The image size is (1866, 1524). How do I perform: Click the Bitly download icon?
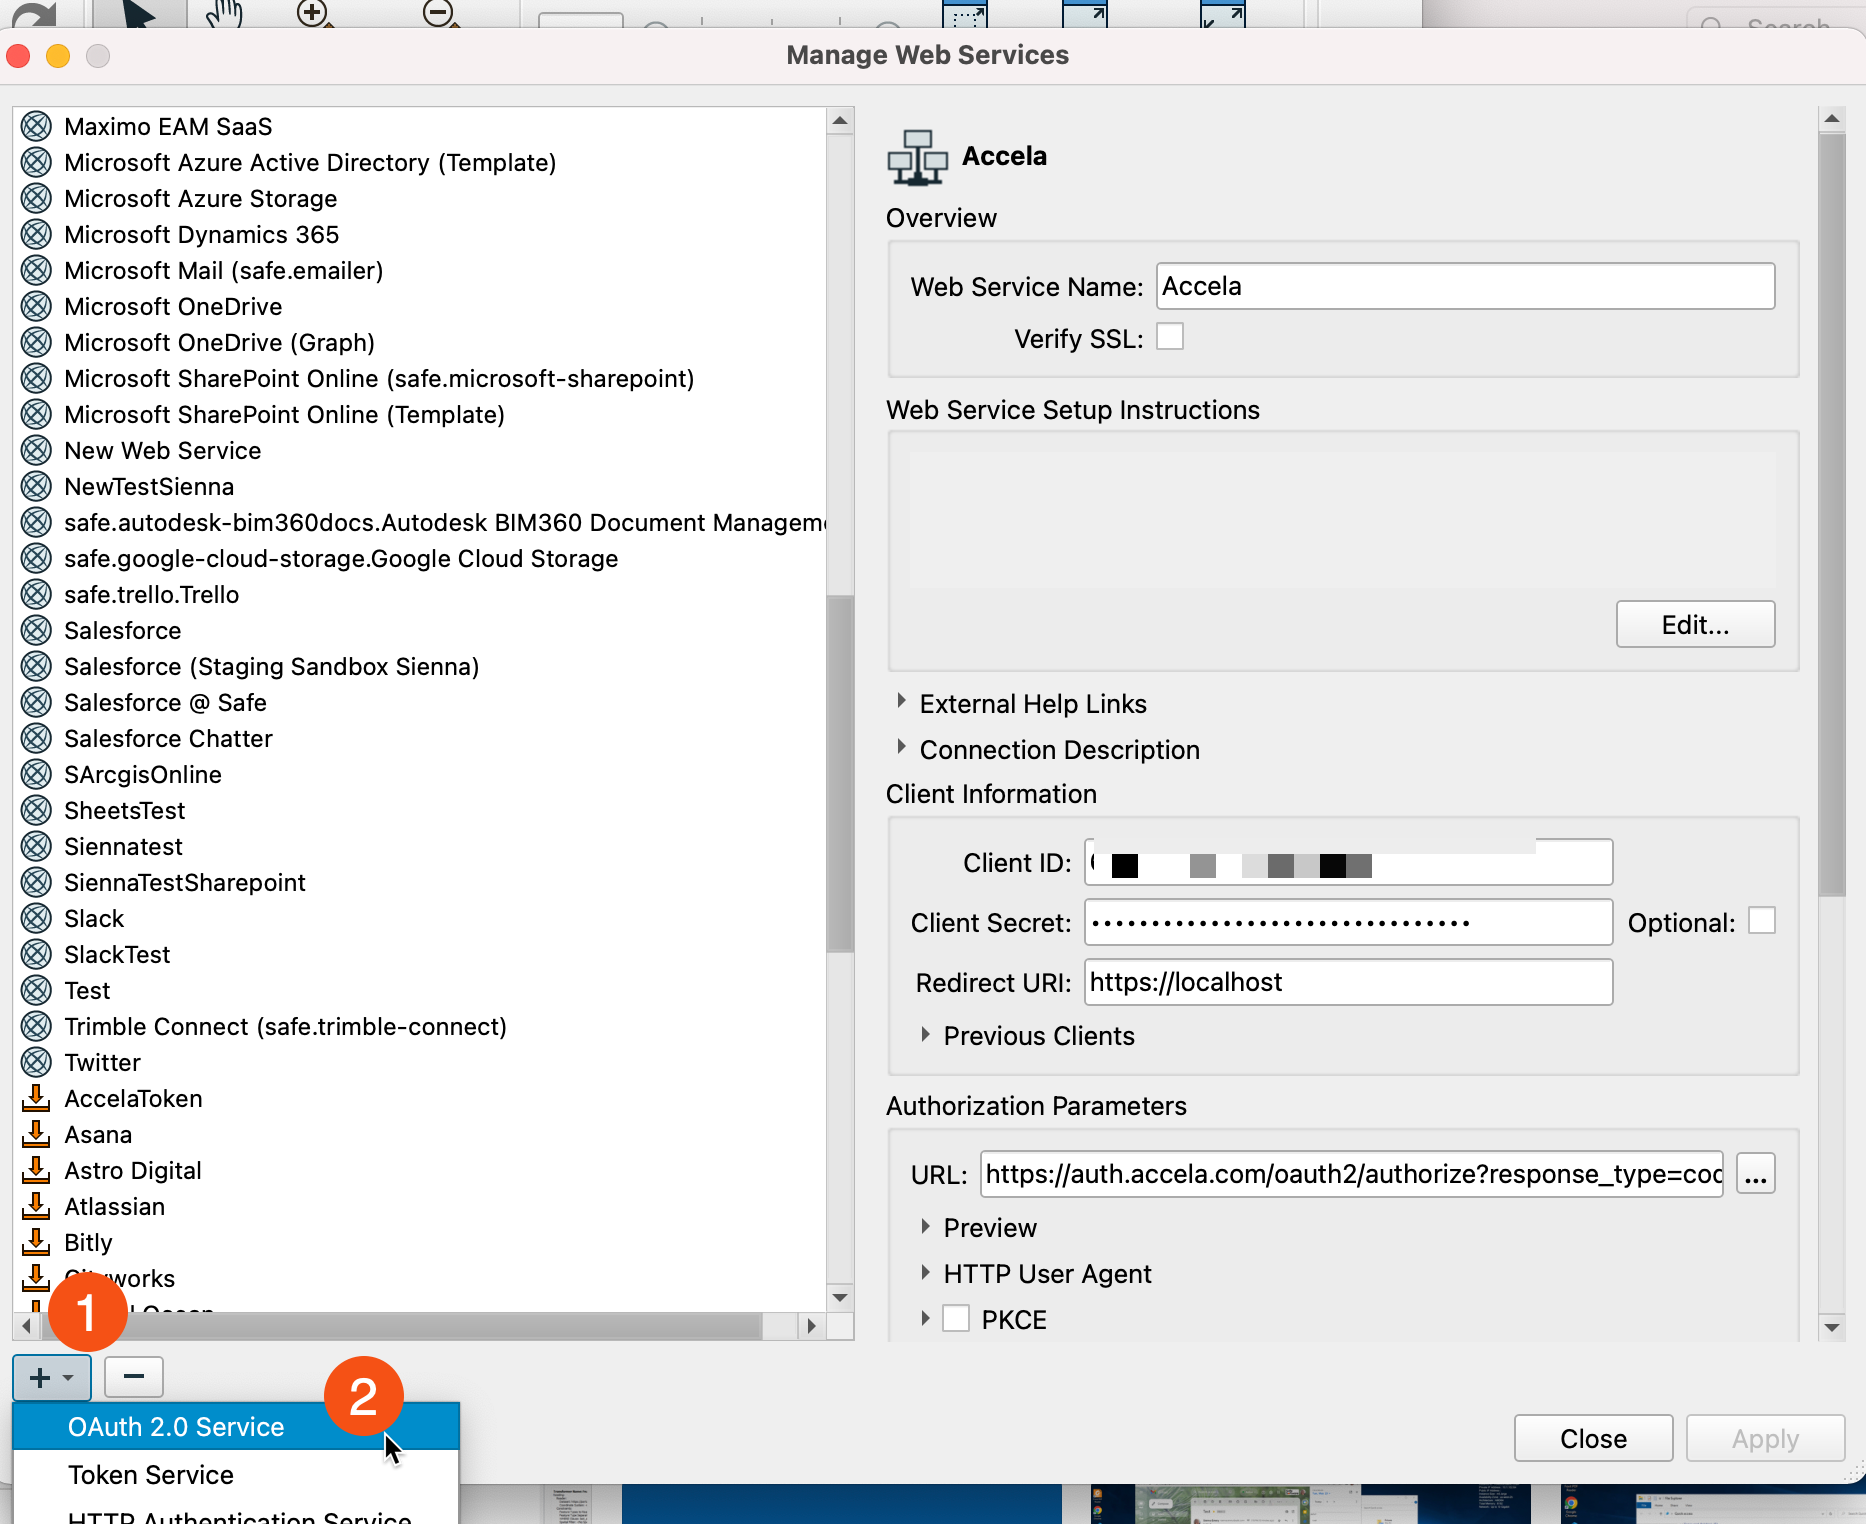(36, 1242)
